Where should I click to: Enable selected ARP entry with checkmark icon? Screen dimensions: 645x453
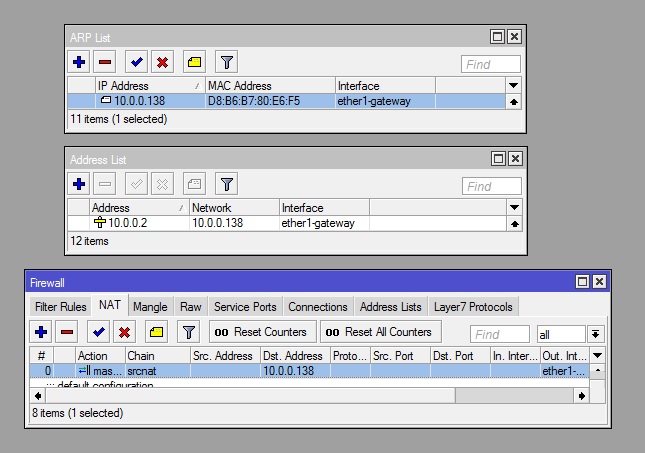click(x=137, y=62)
